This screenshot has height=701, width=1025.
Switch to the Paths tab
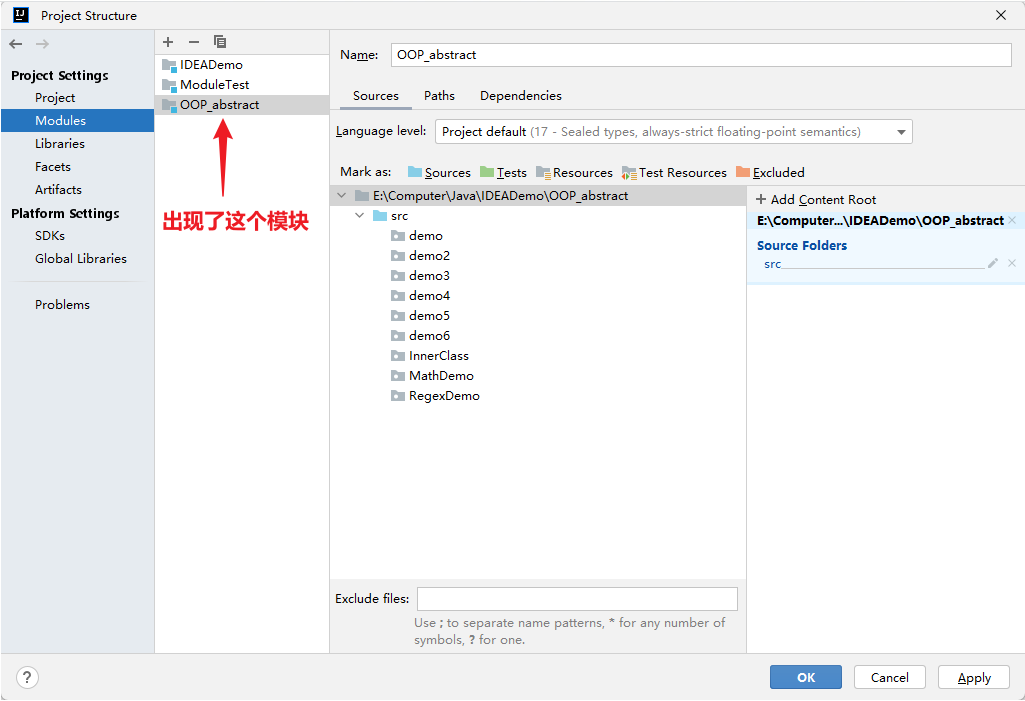click(439, 95)
